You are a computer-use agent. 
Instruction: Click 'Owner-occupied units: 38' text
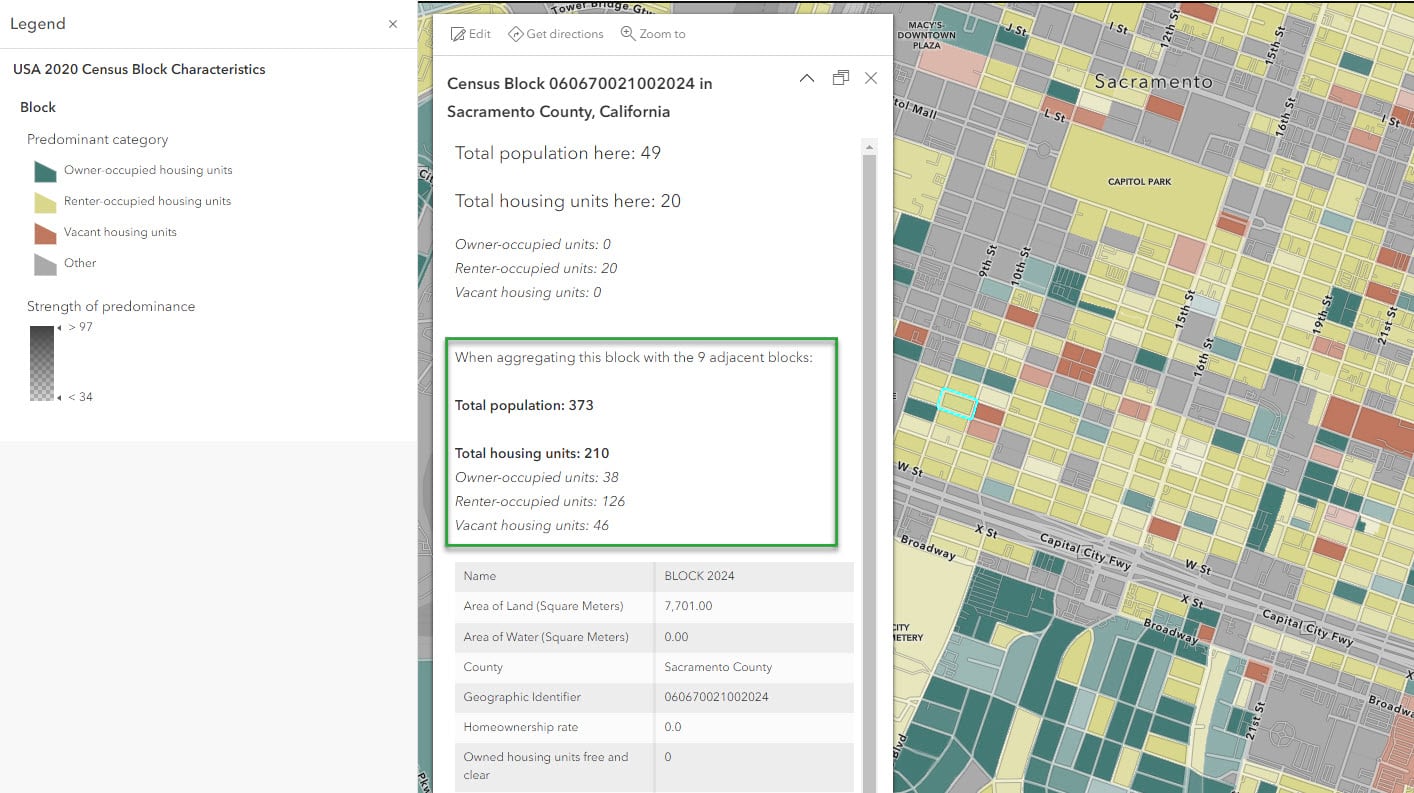pyautogui.click(x=537, y=477)
